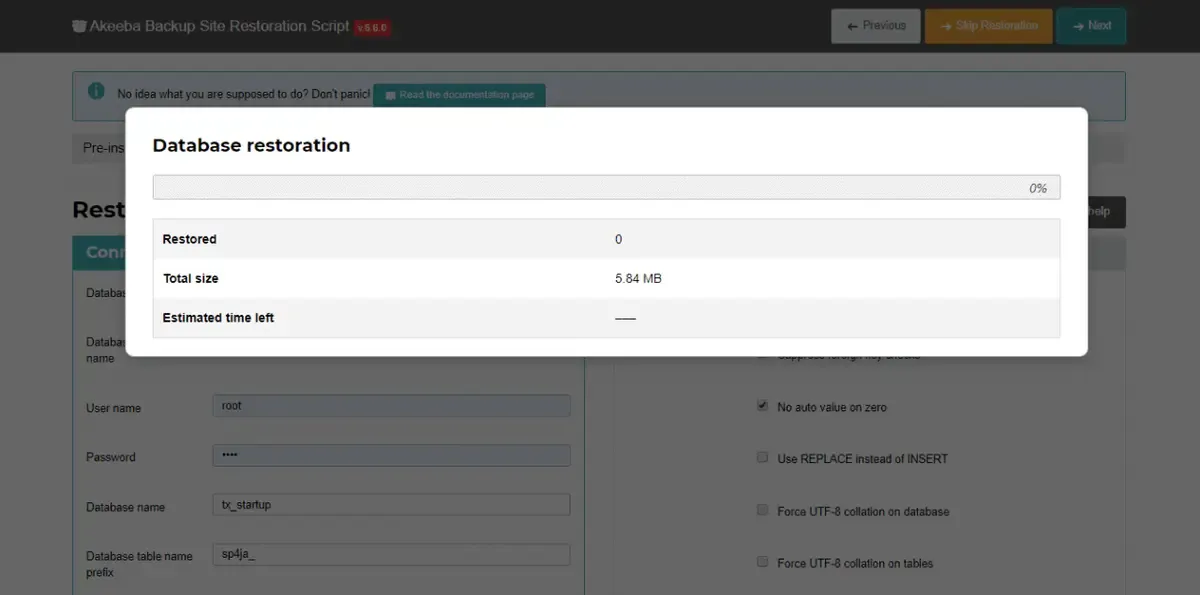Click the blue info circle icon

(x=96, y=91)
